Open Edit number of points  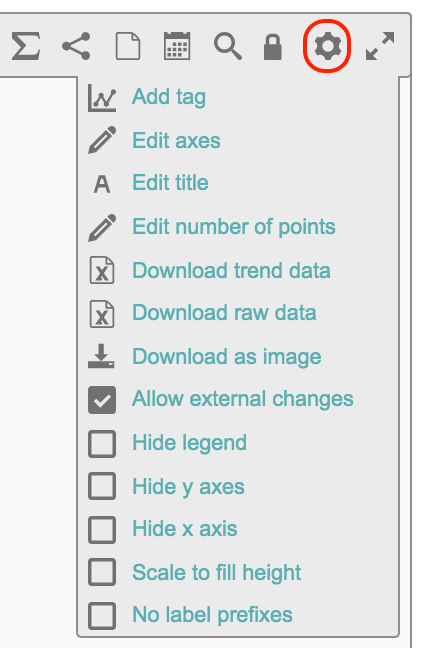pyautogui.click(x=234, y=227)
